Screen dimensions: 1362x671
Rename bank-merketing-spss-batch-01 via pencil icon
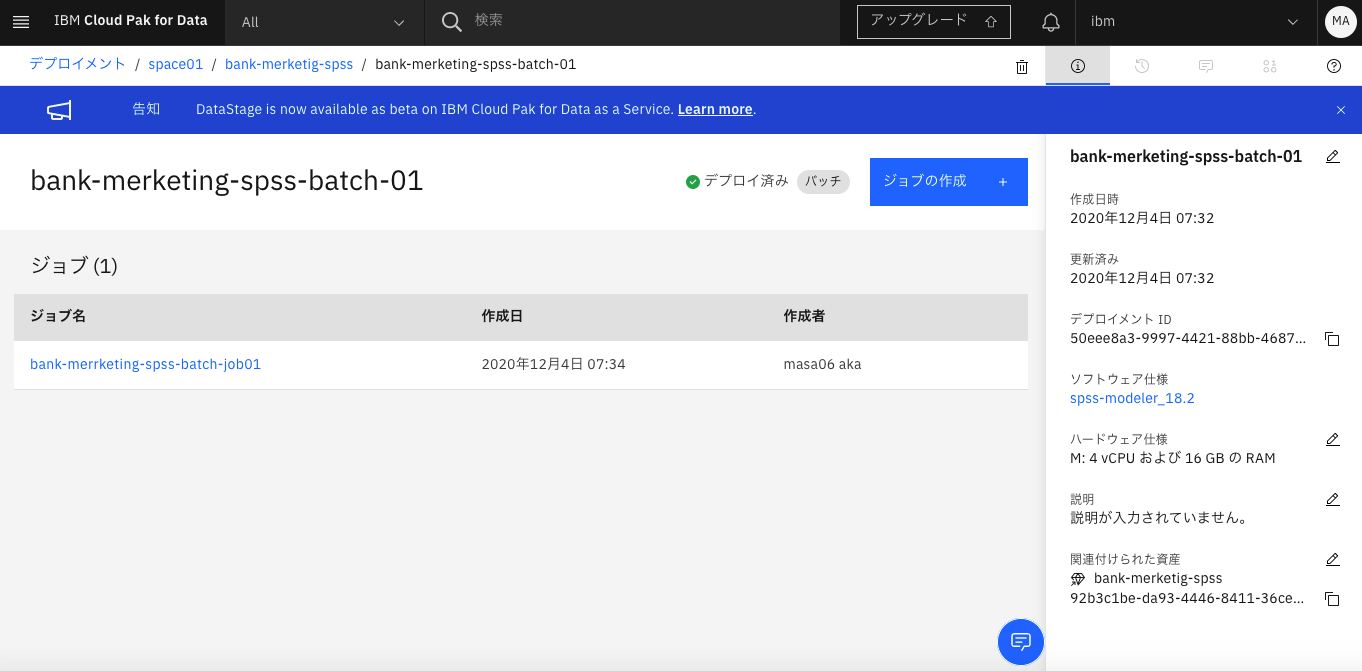pyautogui.click(x=1332, y=156)
